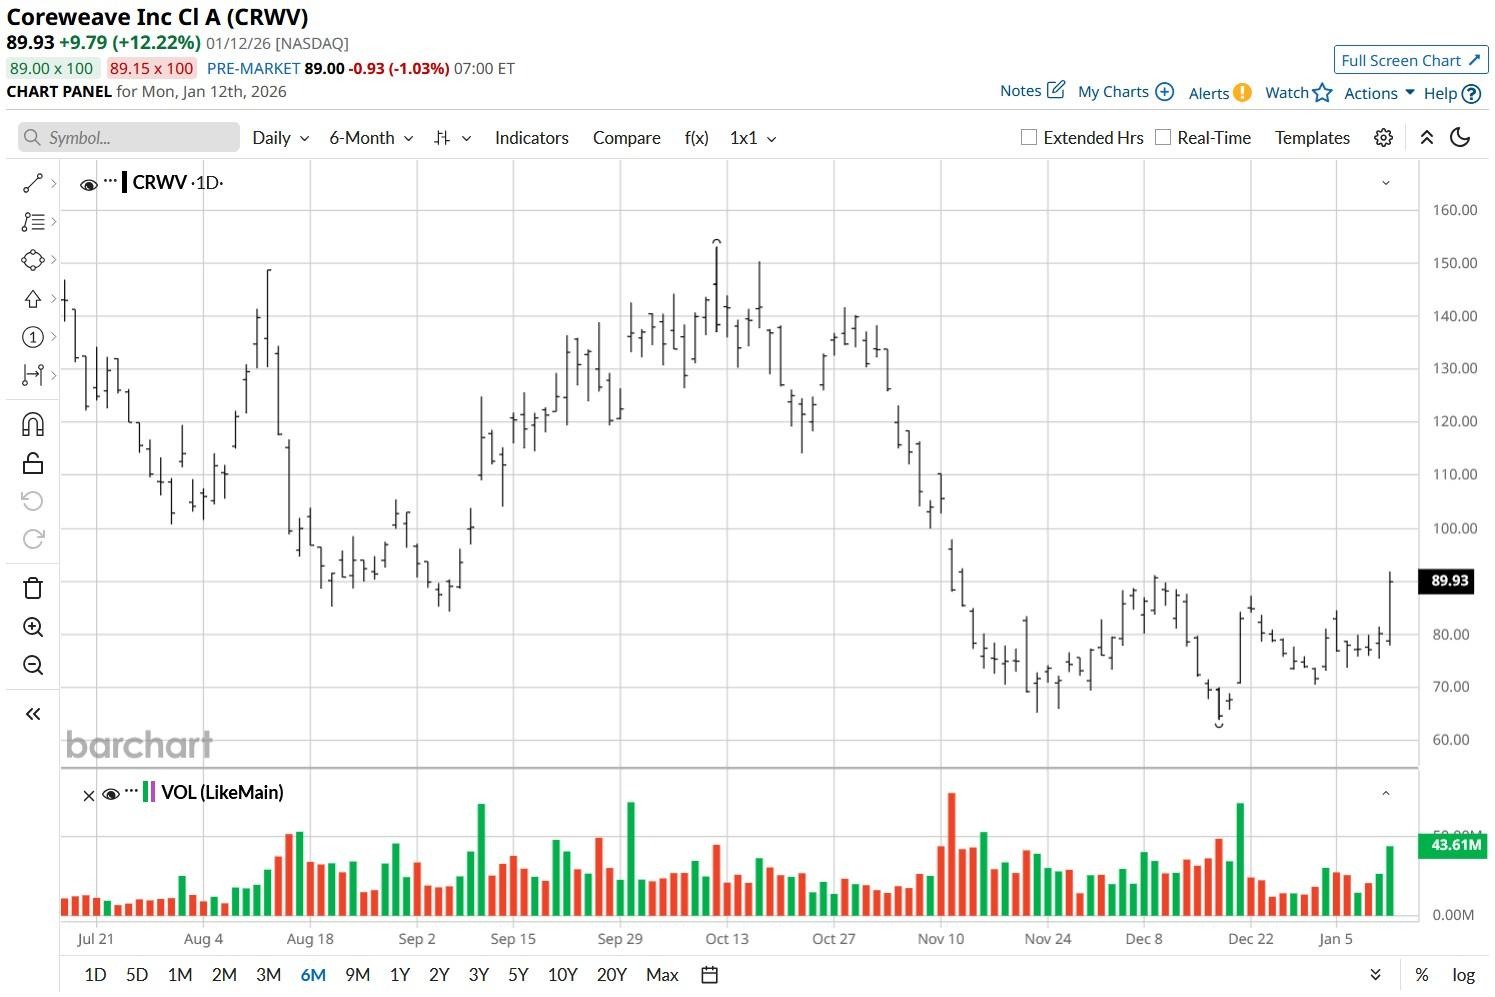This screenshot has width=1495, height=997.
Task: Remove the VOL indicator pane
Action: 89,796
